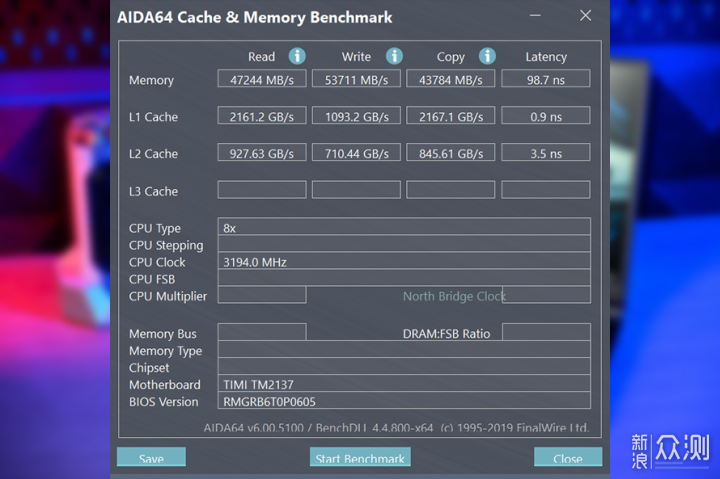This screenshot has width=720, height=479.
Task: Click the Copy column header
Action: [x=450, y=57]
